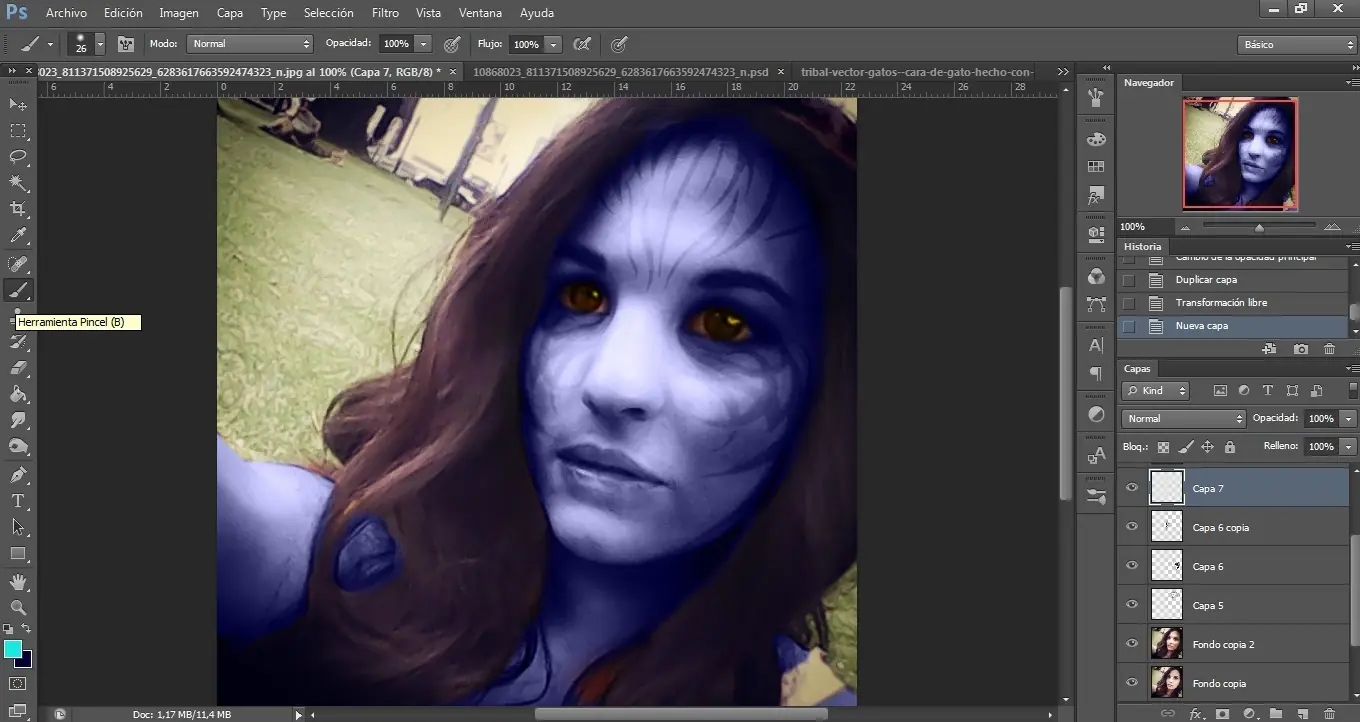Image resolution: width=1360 pixels, height=722 pixels.
Task: Add layer mask from Layers panel footer
Action: tap(1222, 714)
